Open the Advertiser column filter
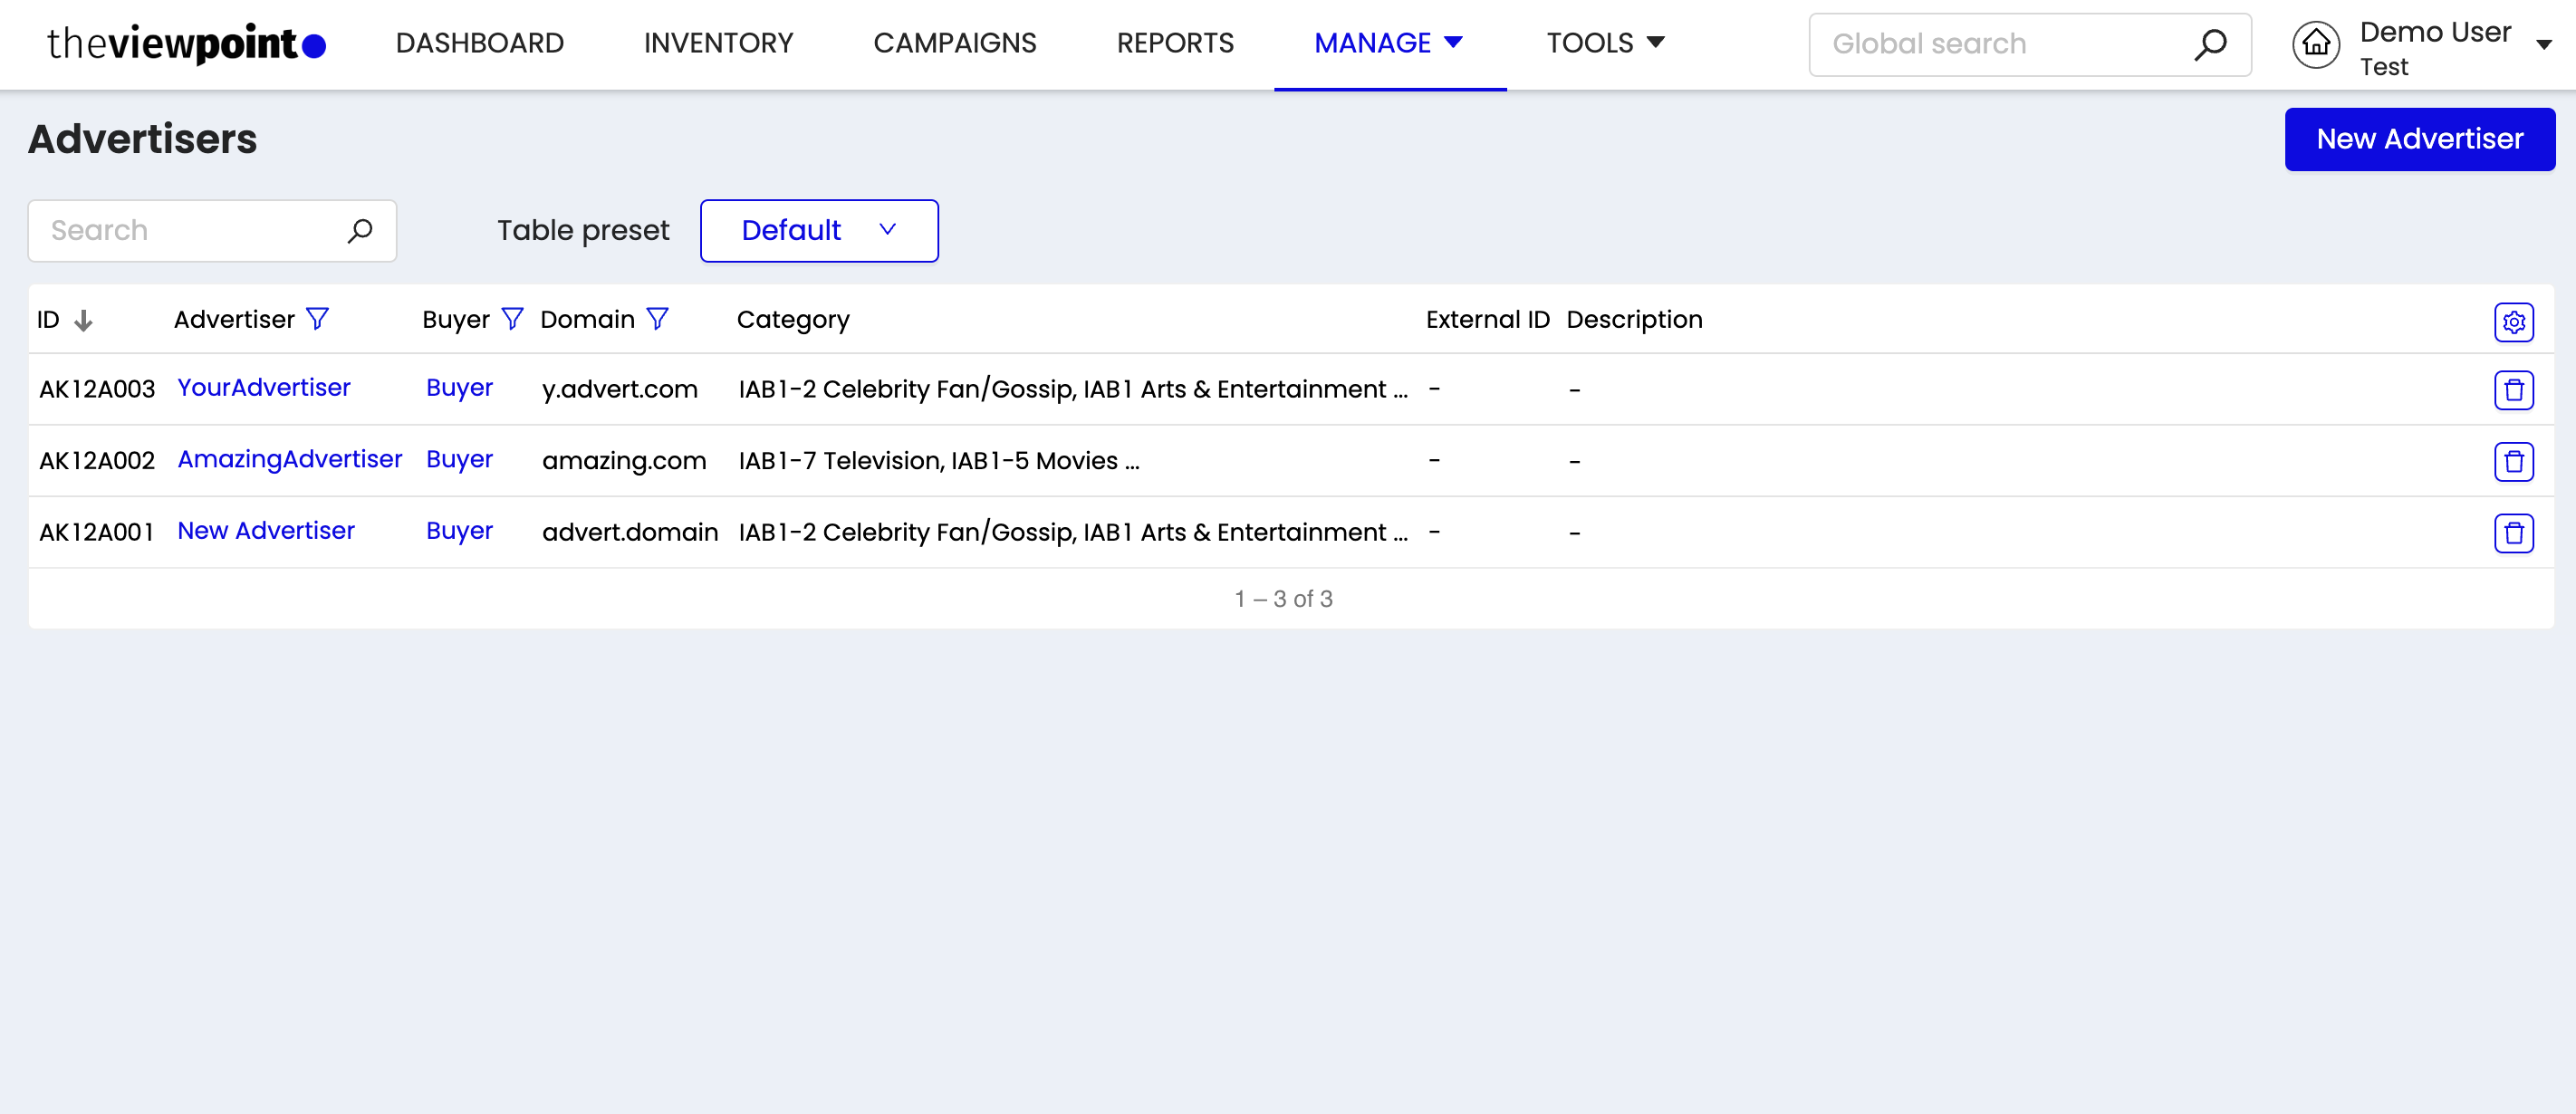This screenshot has height=1114, width=2576. click(x=317, y=319)
